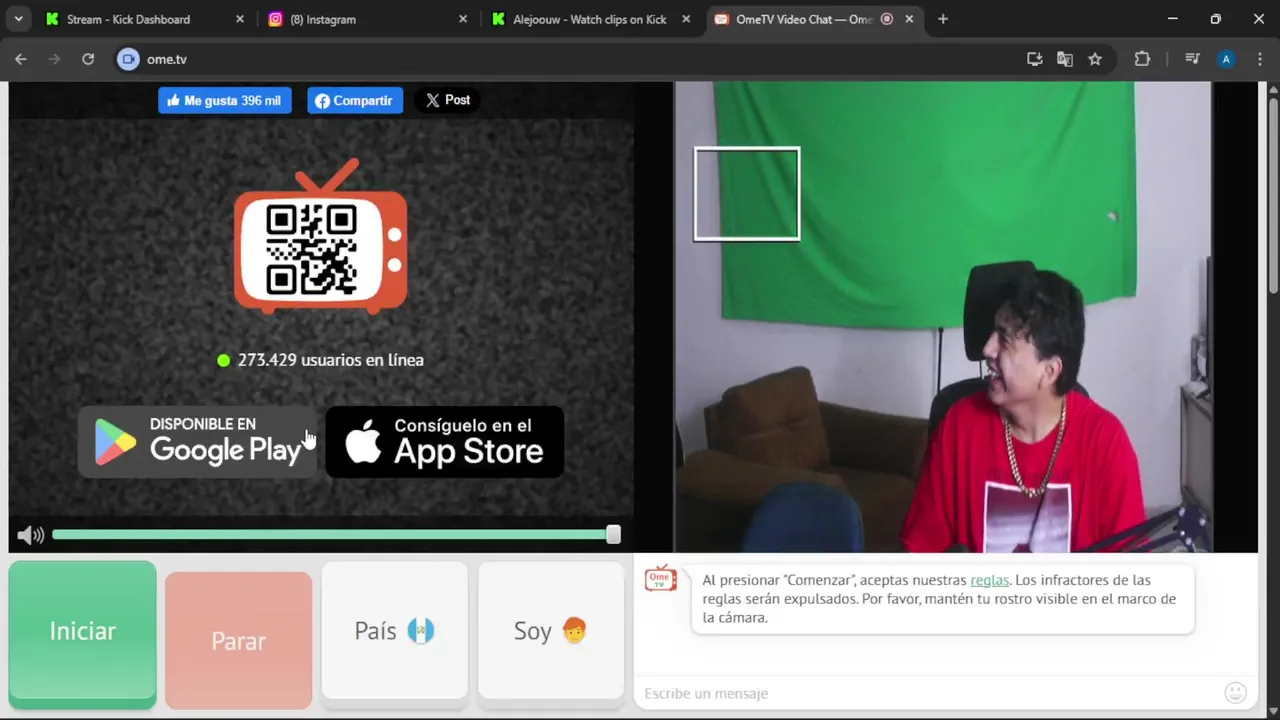Click the volume slider handle

[613, 535]
